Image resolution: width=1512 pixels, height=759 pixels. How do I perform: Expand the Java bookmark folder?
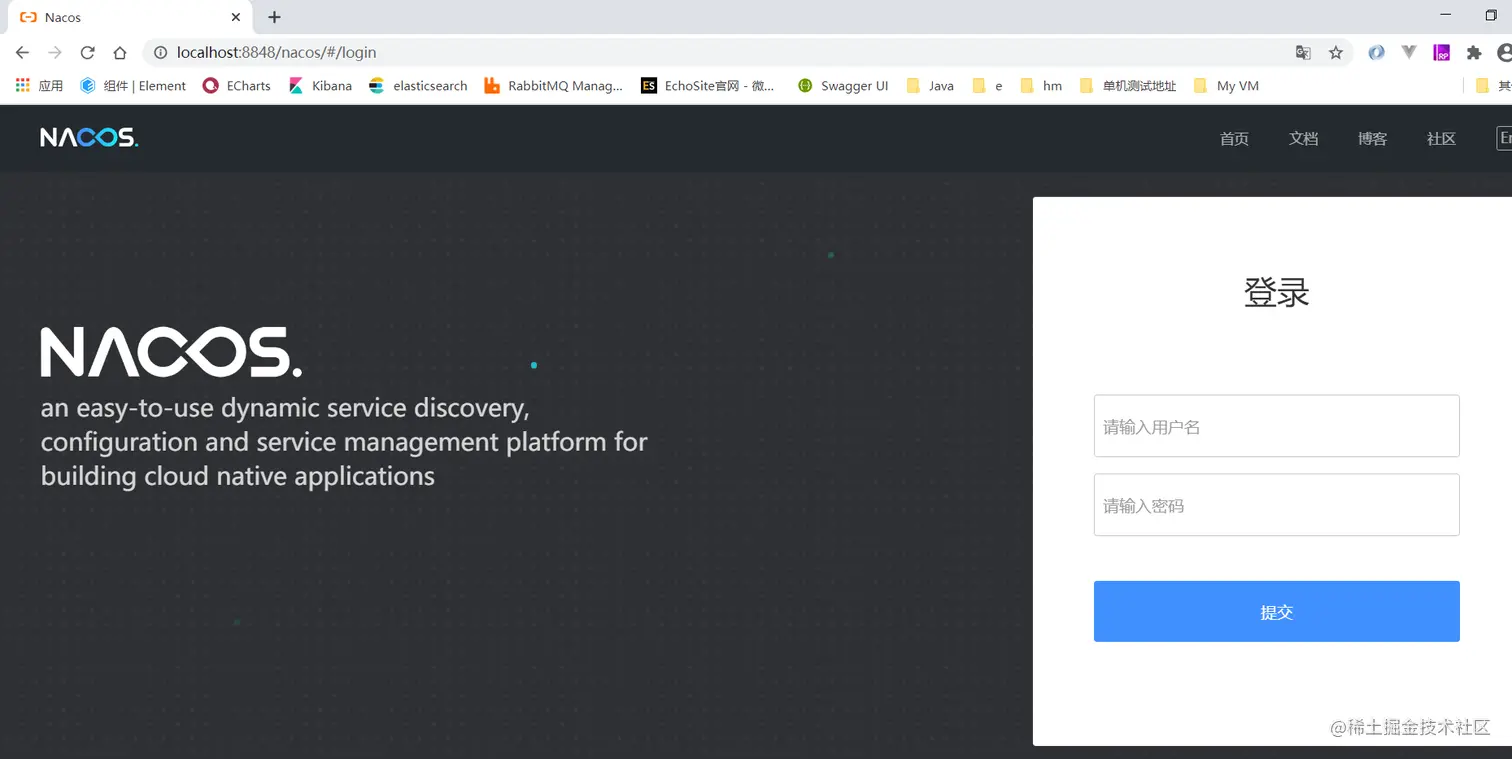click(x=930, y=86)
